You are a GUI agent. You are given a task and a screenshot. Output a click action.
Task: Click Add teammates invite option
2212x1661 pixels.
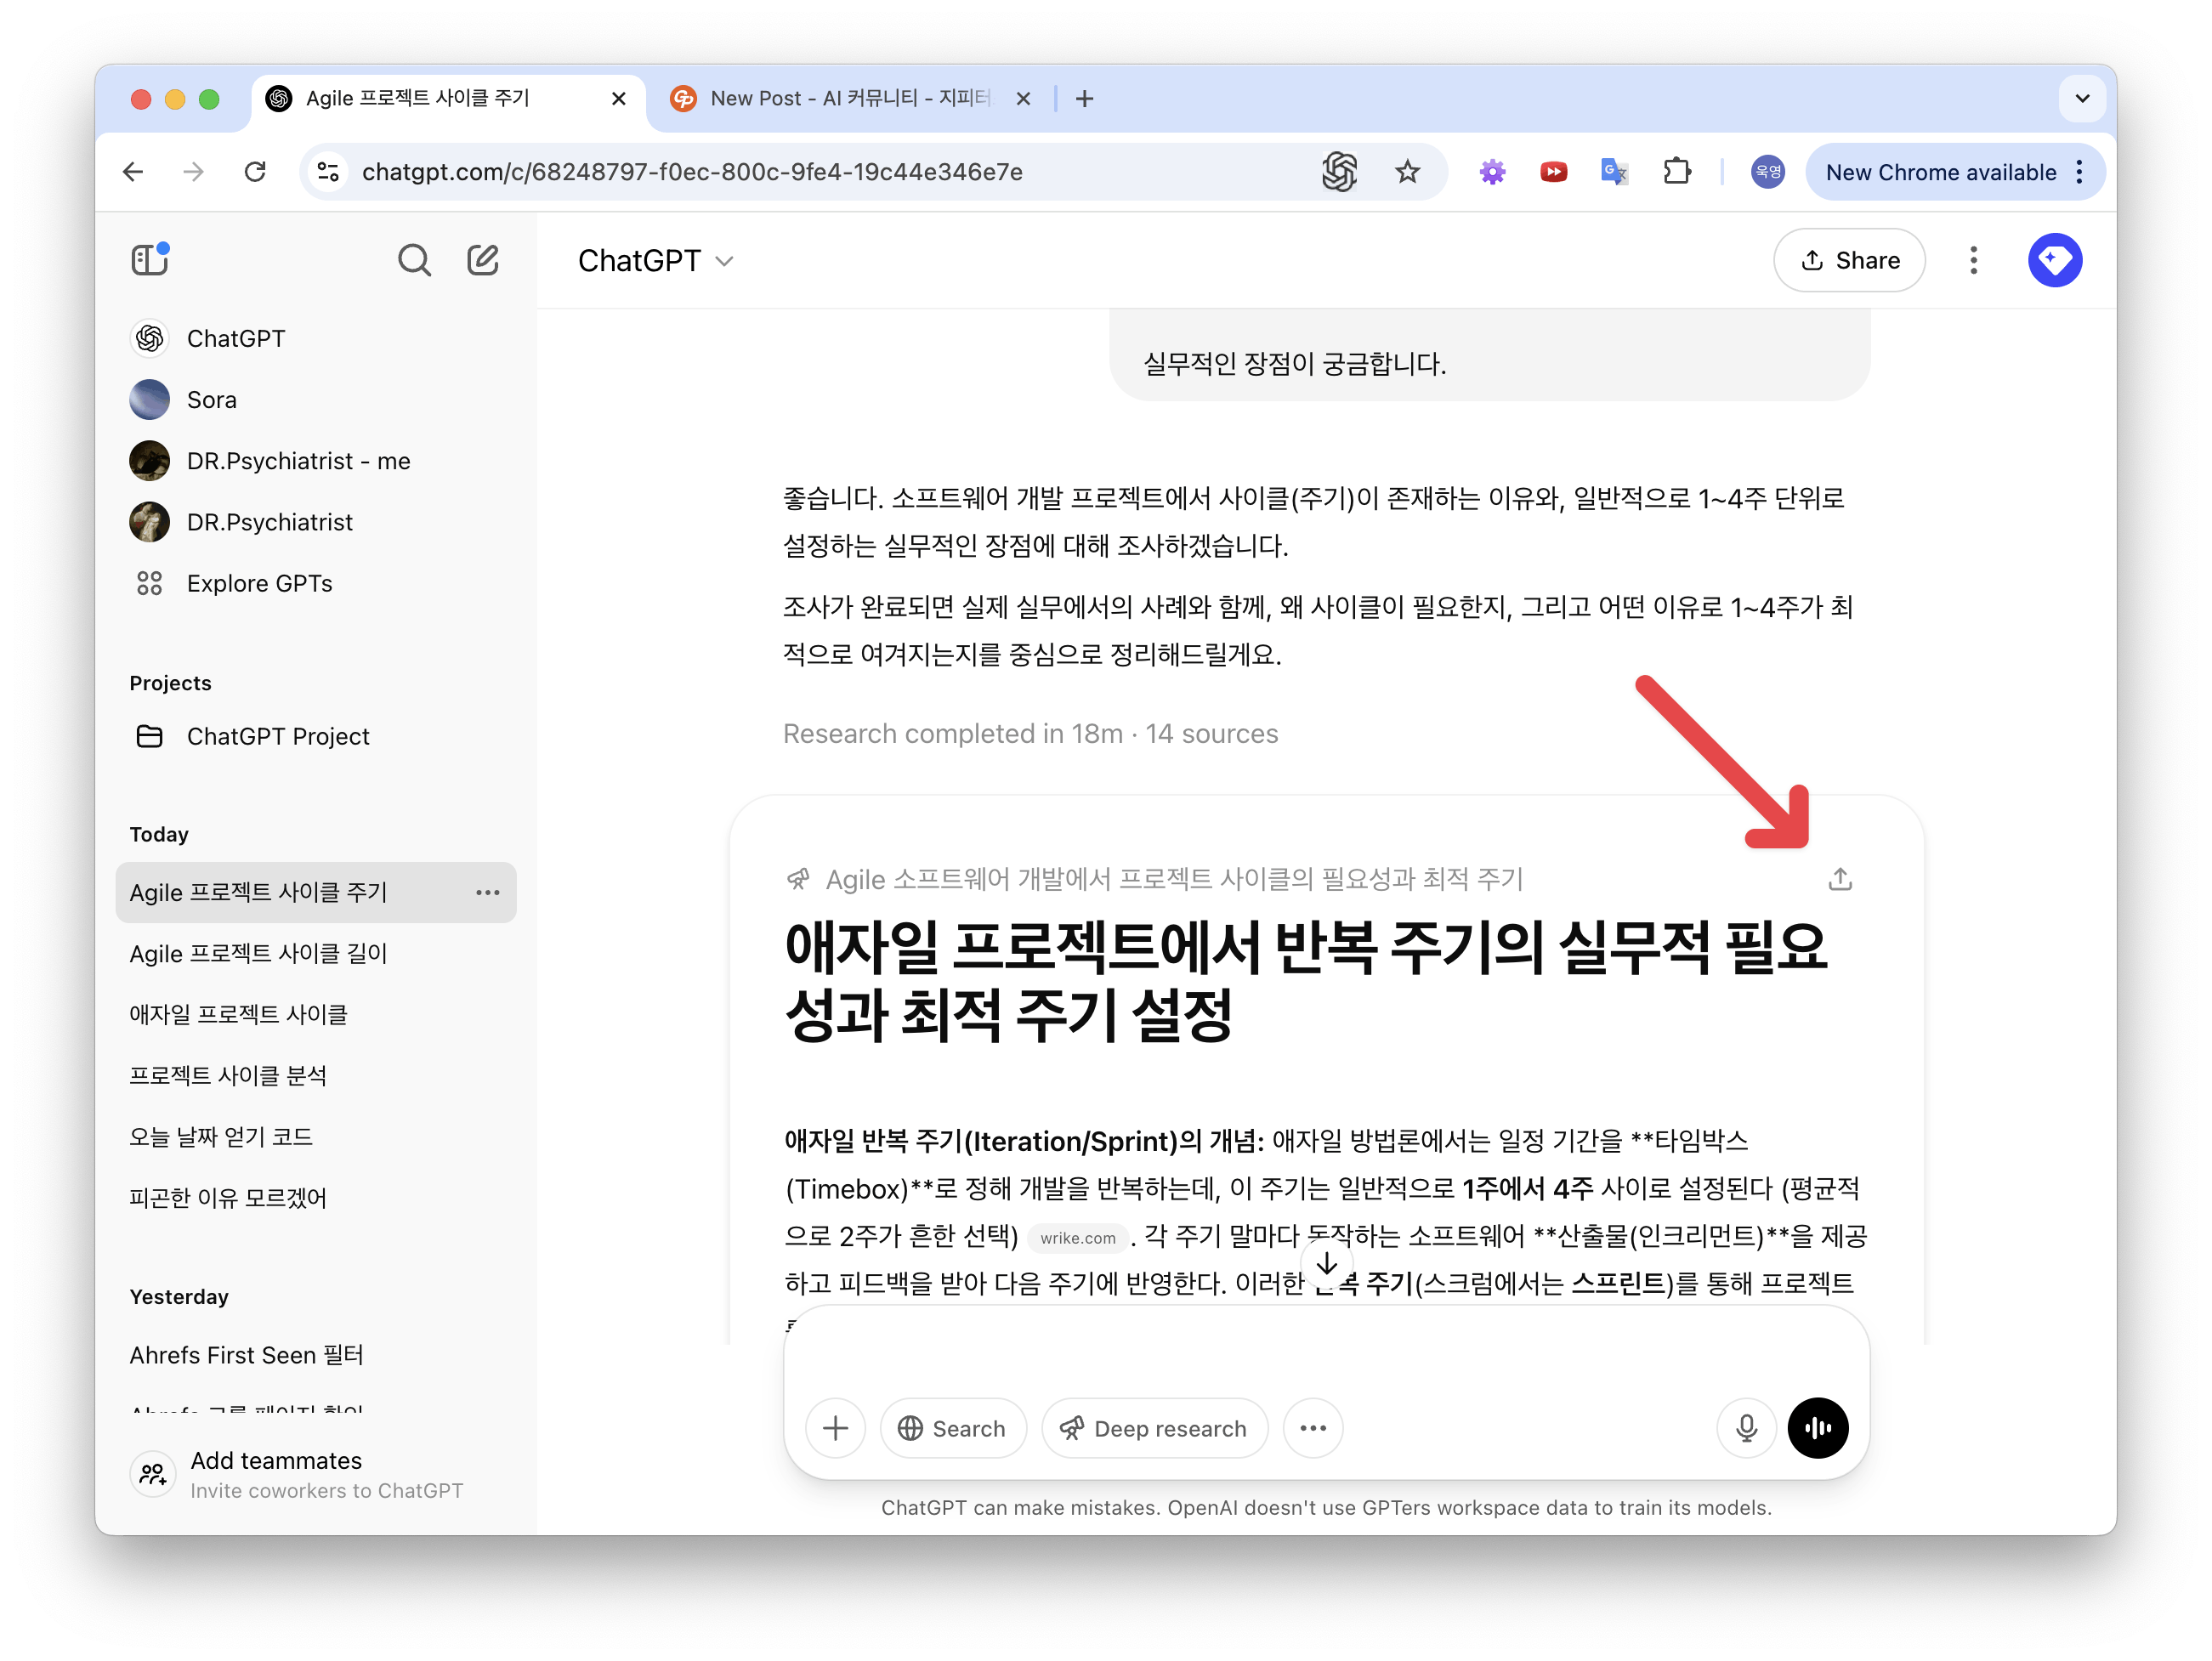click(316, 1474)
